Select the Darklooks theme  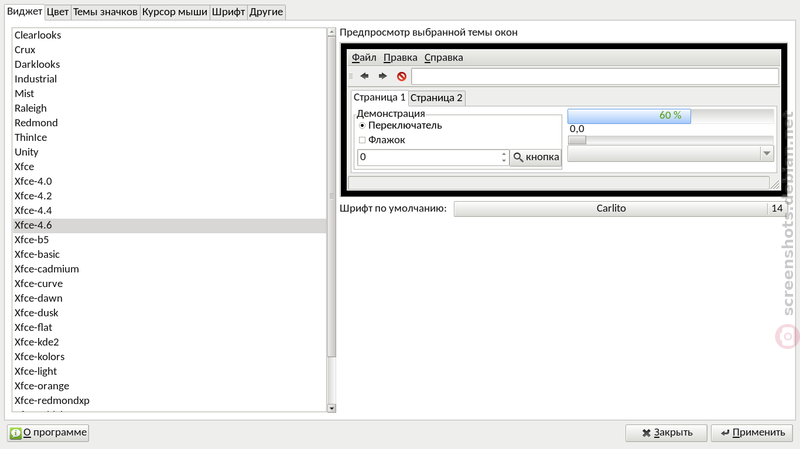pos(169,64)
